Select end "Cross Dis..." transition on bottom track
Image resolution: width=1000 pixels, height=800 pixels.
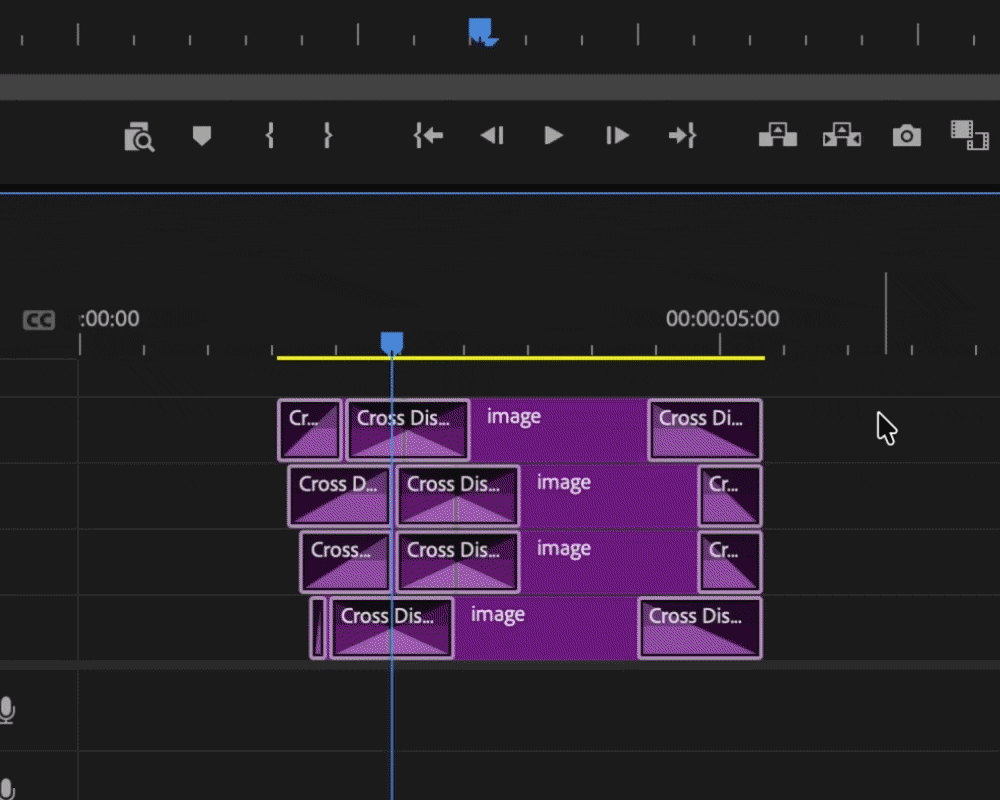click(x=700, y=628)
